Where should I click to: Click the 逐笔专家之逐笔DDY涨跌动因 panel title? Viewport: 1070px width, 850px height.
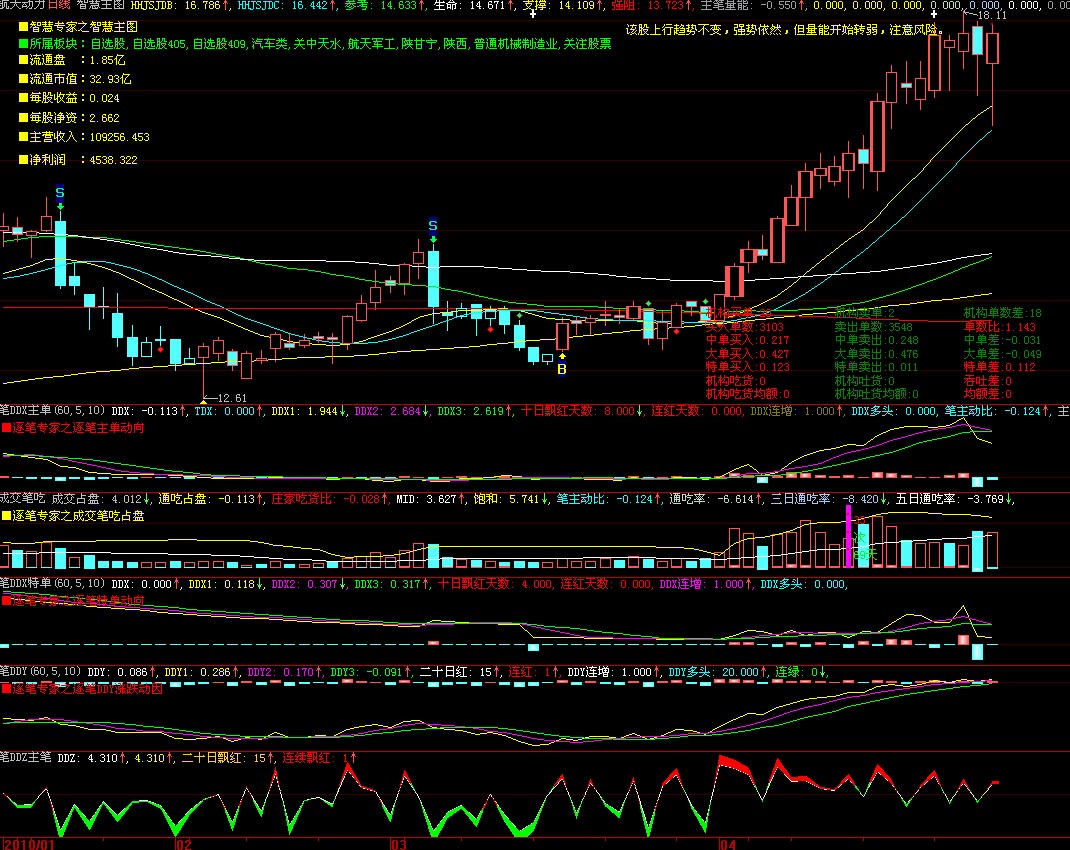pyautogui.click(x=82, y=689)
